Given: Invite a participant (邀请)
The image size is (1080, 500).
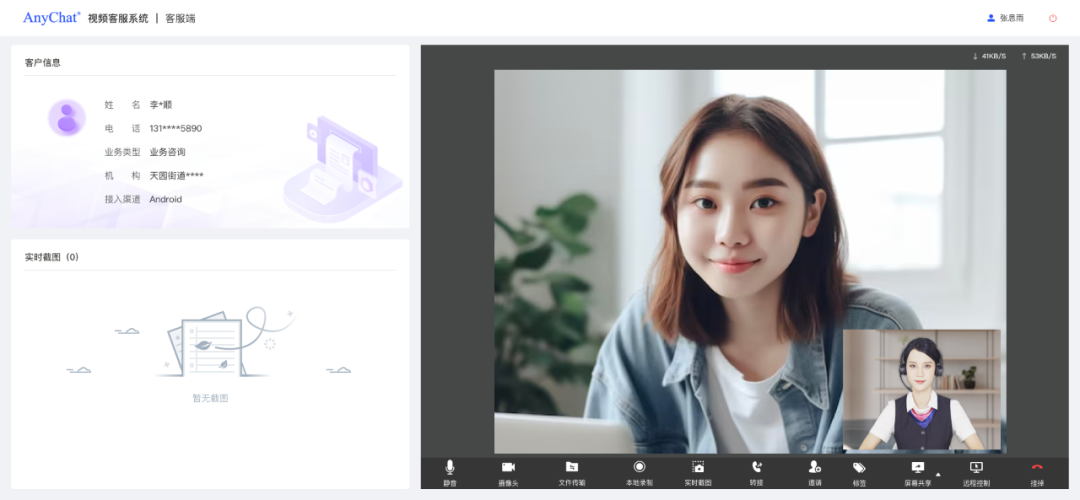Looking at the screenshot, I should pos(814,472).
